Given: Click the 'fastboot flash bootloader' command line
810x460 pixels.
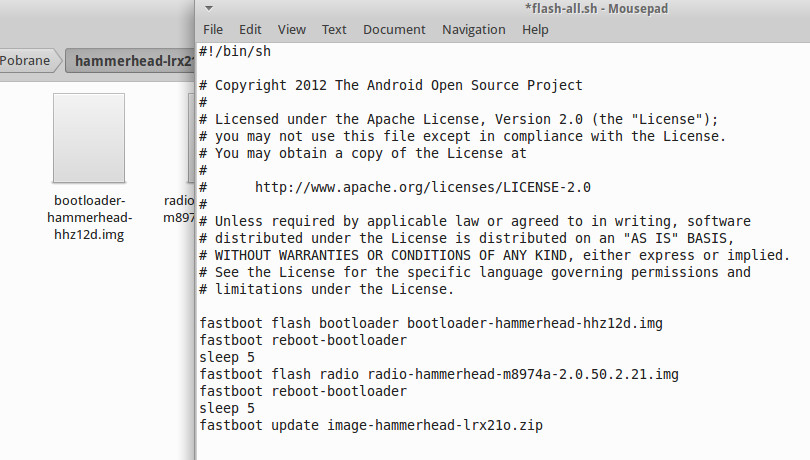Looking at the screenshot, I should [431, 324].
